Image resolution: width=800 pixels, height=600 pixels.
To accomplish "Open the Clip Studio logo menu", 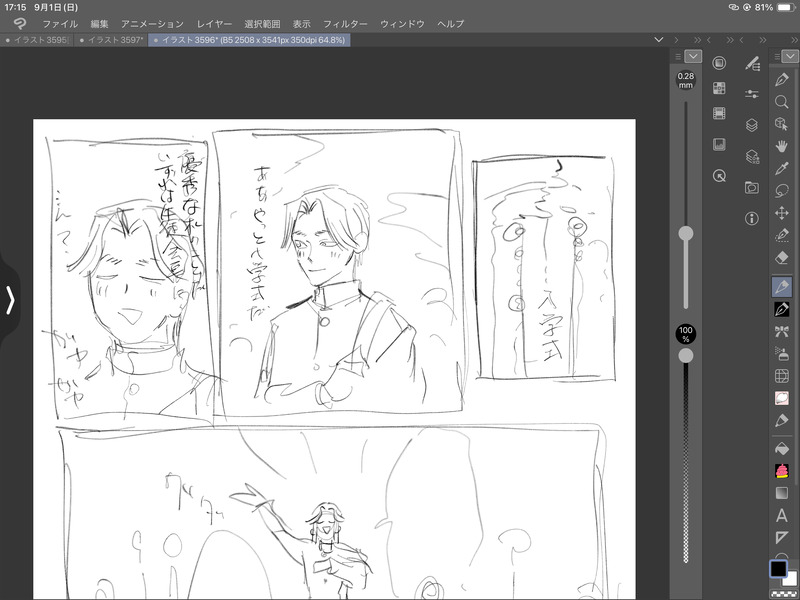I will click(20, 23).
